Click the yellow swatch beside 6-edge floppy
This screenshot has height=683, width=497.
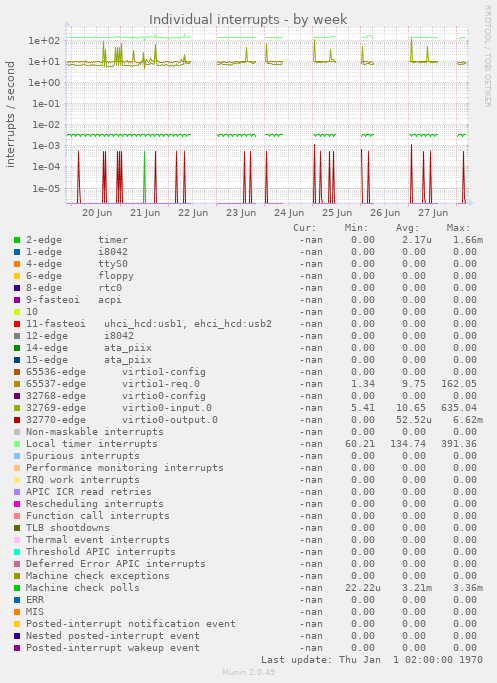click(x=17, y=276)
